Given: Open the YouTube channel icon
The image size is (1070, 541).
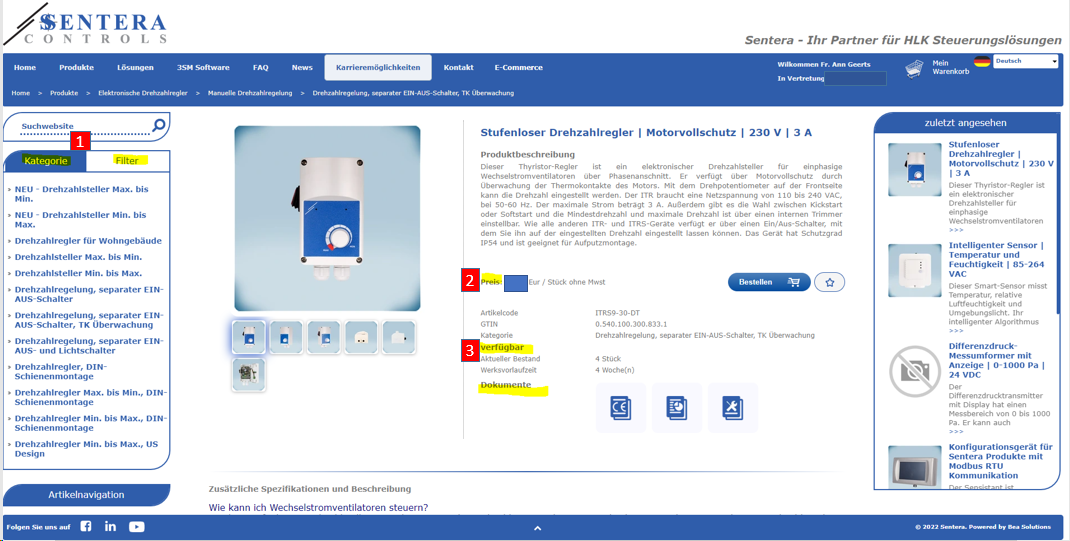Looking at the screenshot, I should tap(136, 526).
